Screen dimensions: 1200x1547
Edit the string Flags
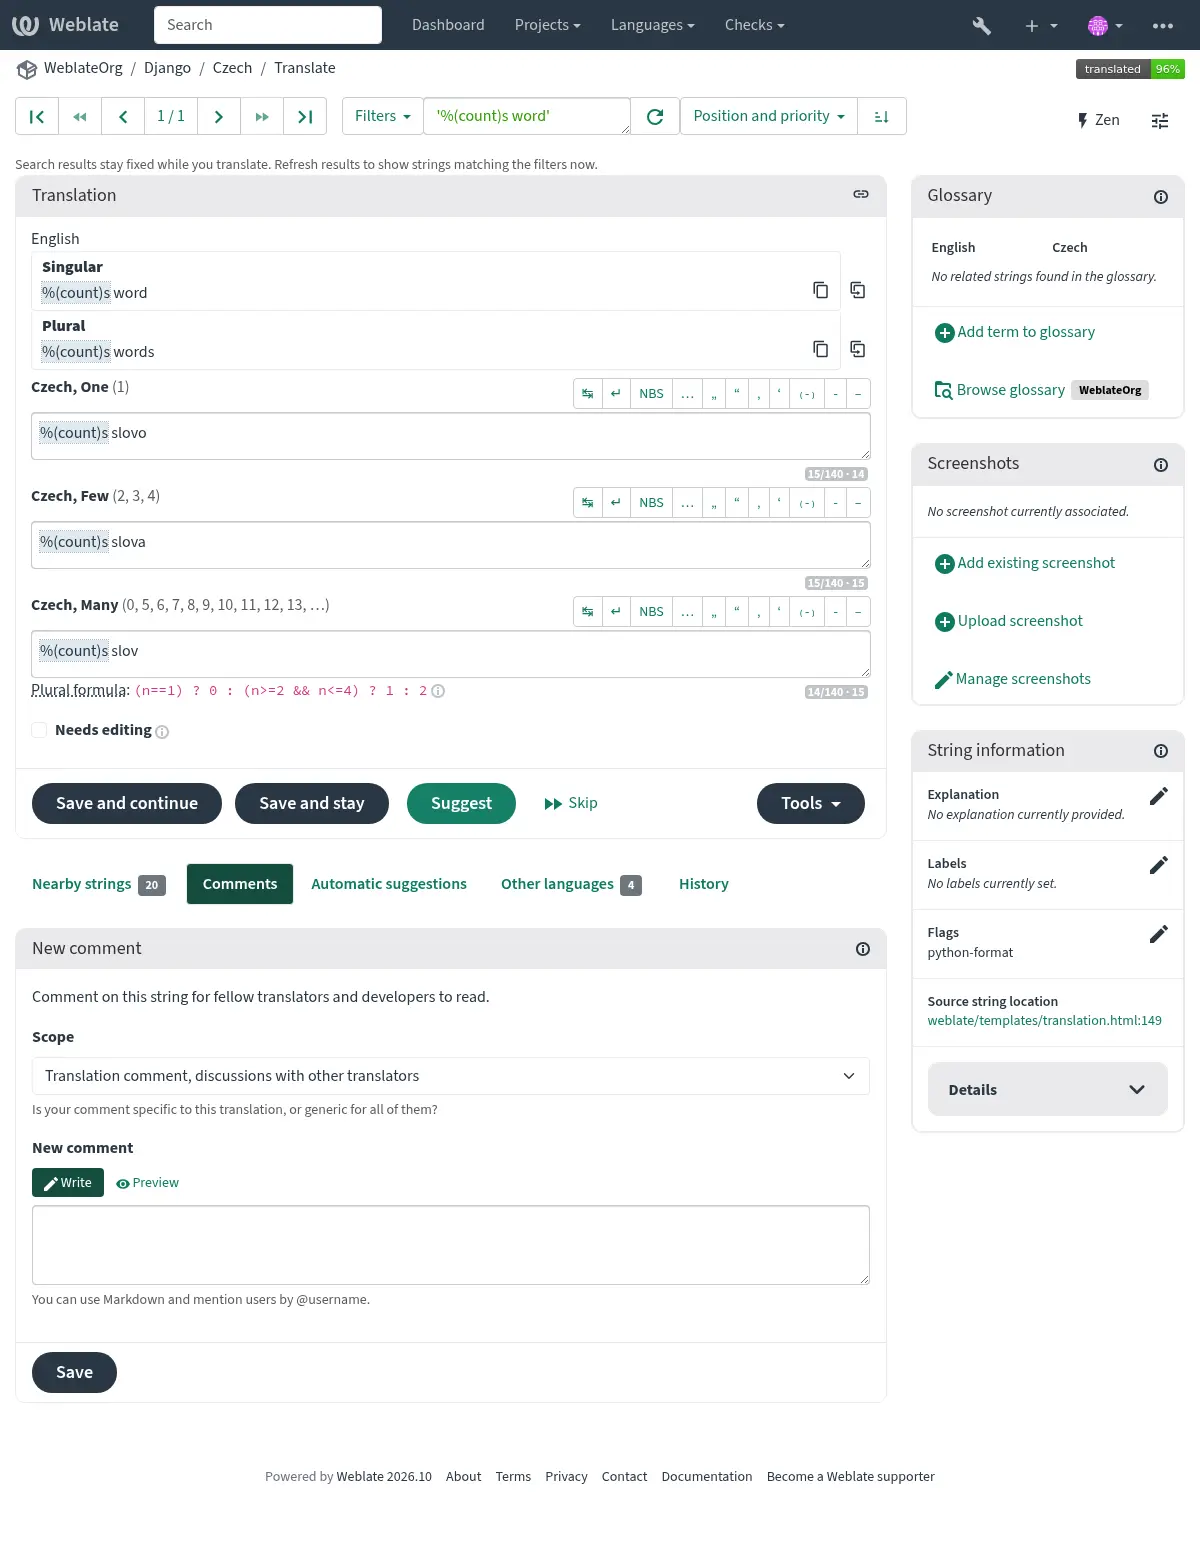pos(1158,934)
